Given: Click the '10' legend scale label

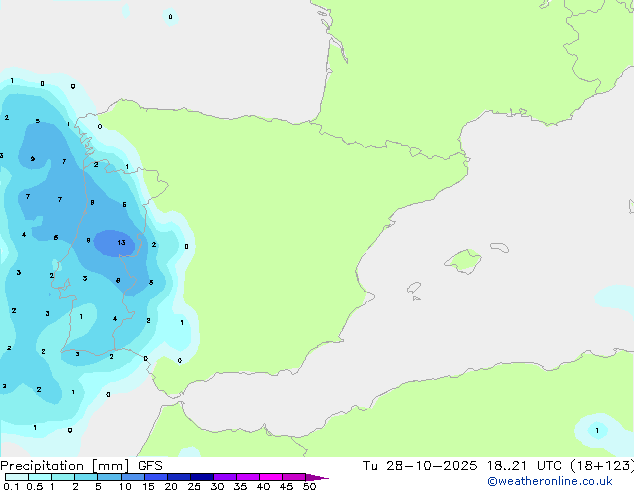Looking at the screenshot, I should coord(125,486).
